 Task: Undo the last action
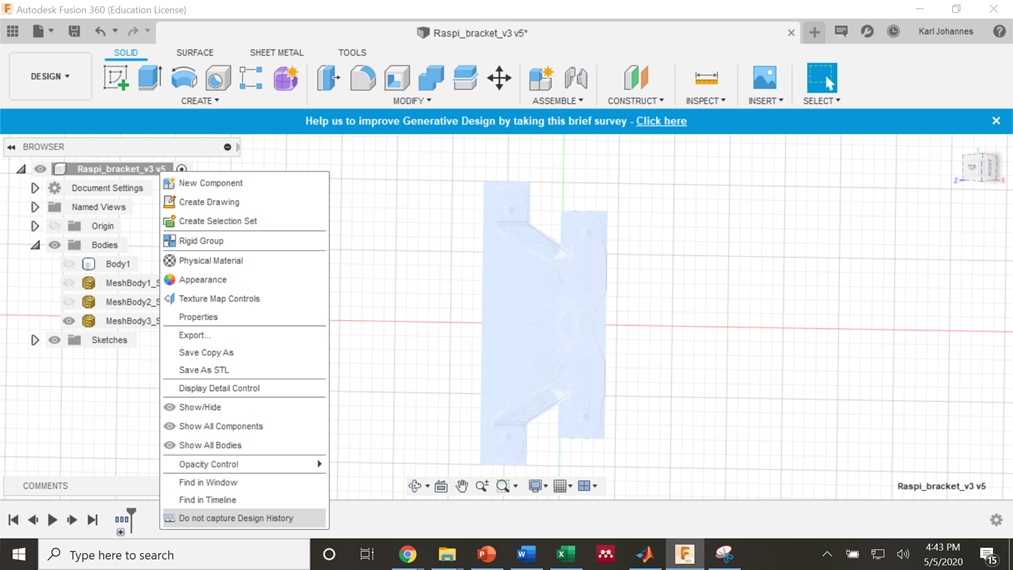click(x=100, y=31)
